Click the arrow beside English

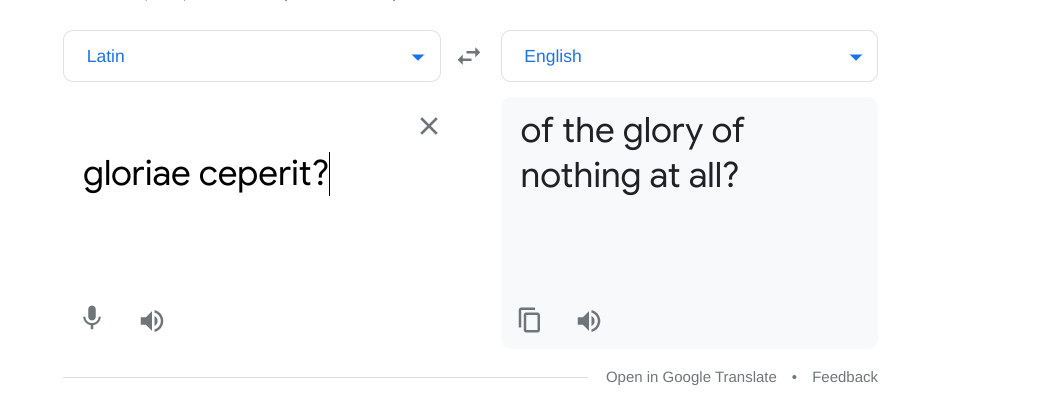tap(855, 57)
